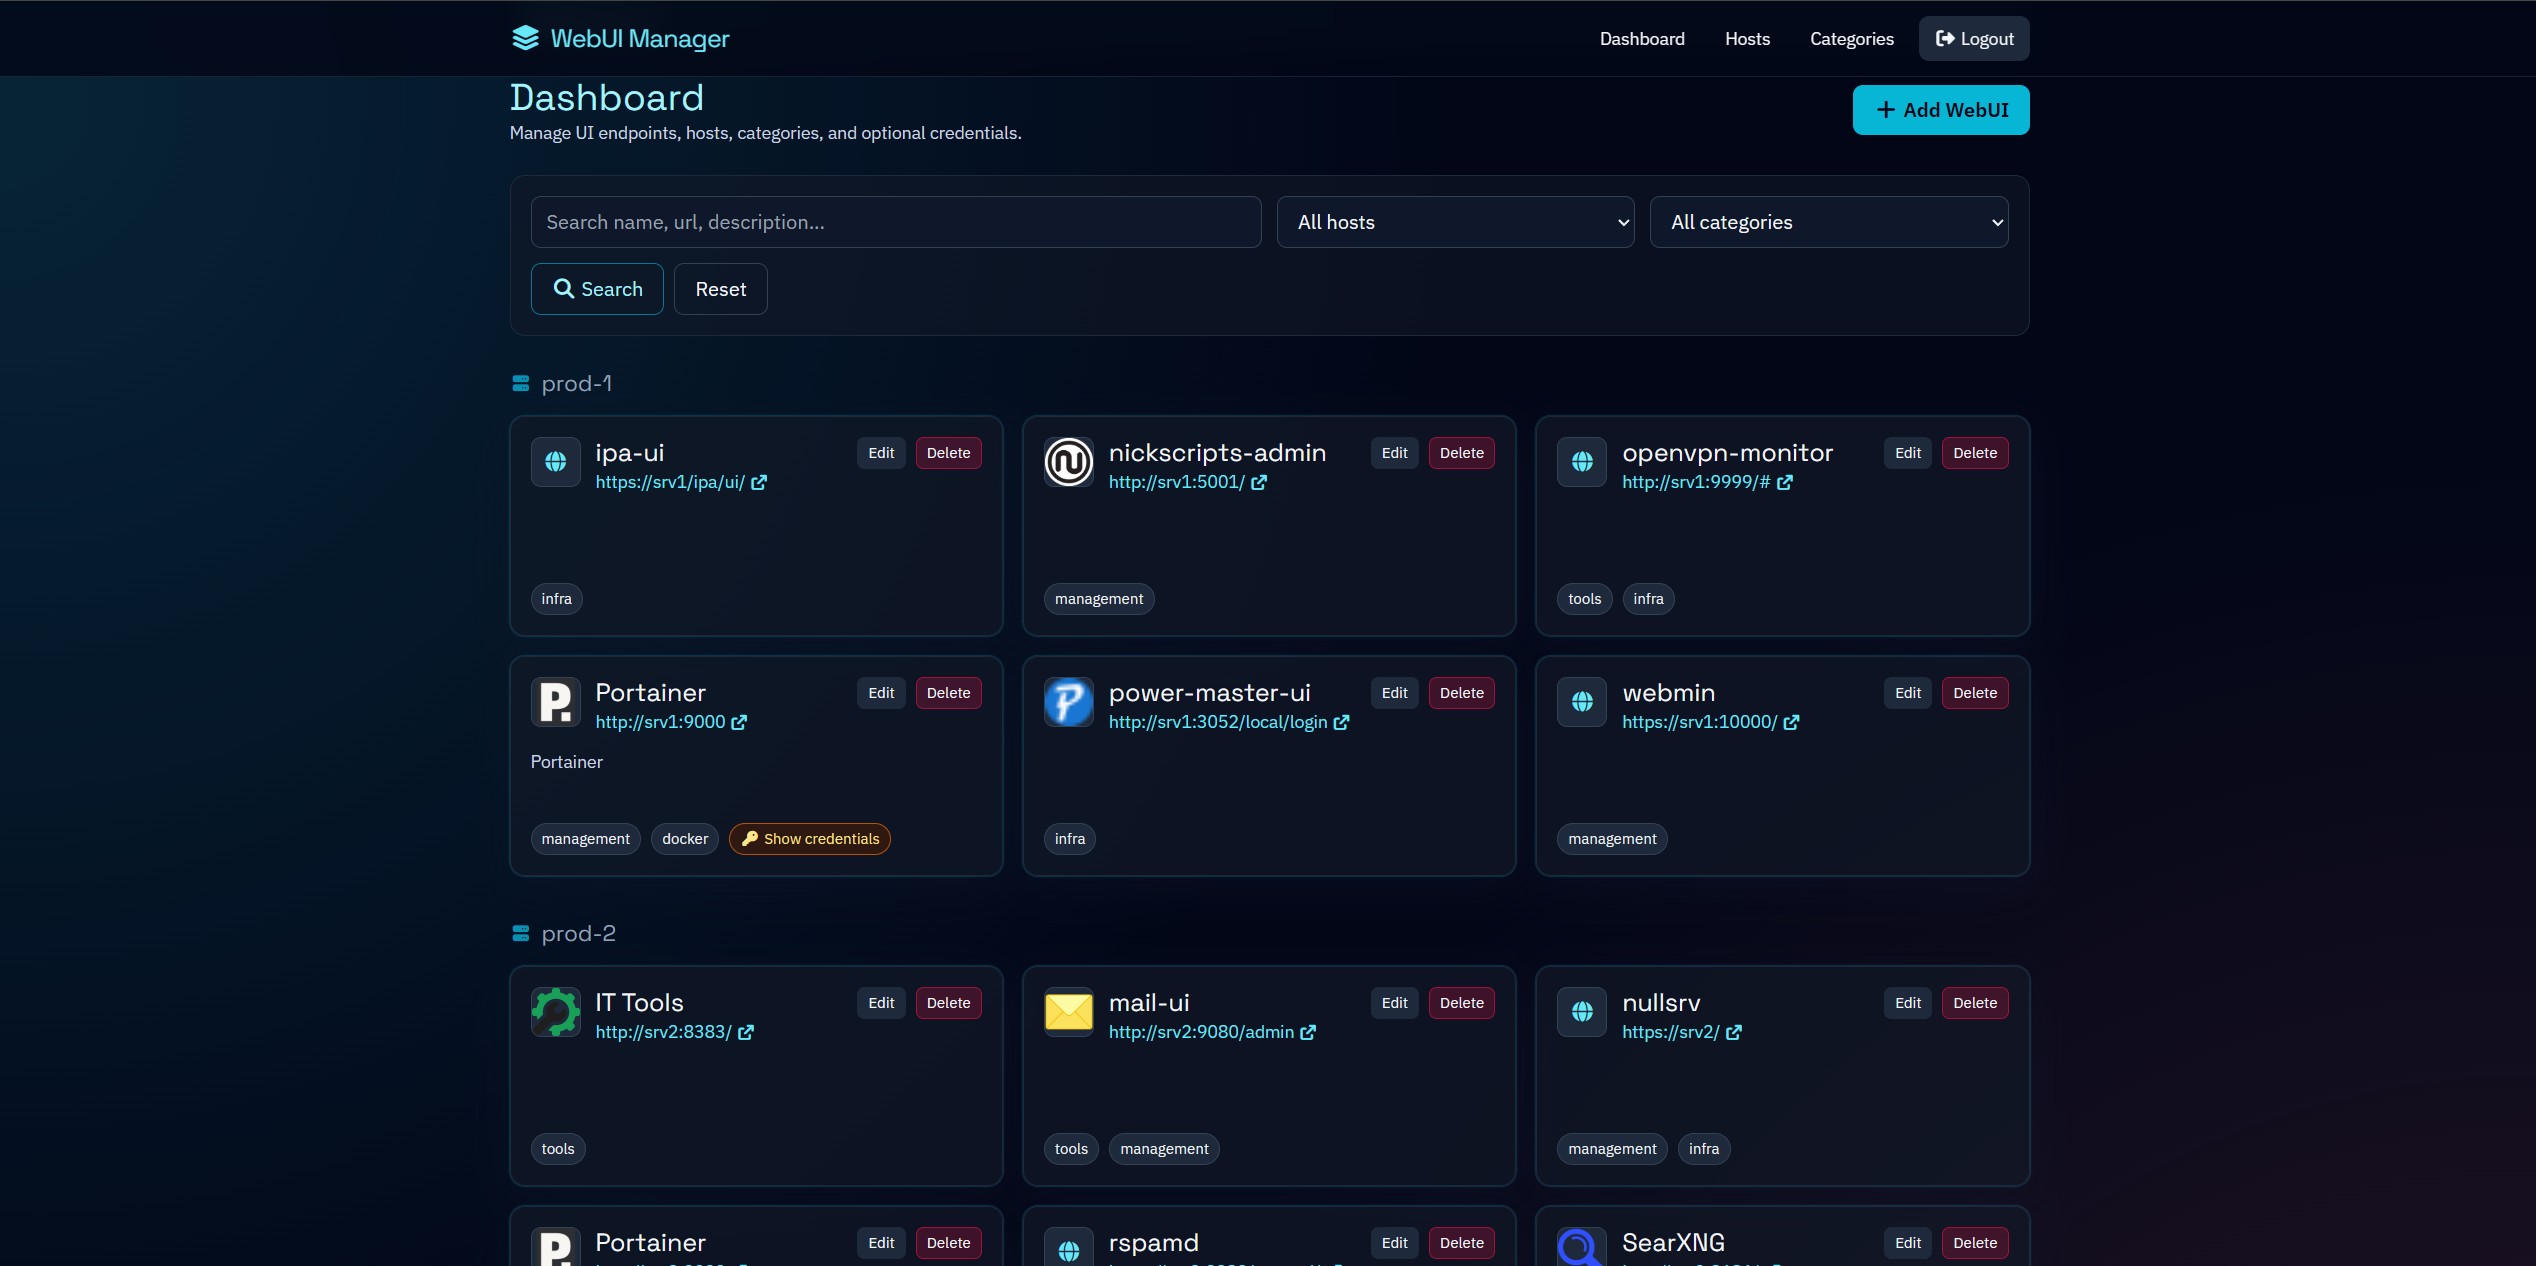Edit the openvpn-monitor entry

pos(1908,453)
